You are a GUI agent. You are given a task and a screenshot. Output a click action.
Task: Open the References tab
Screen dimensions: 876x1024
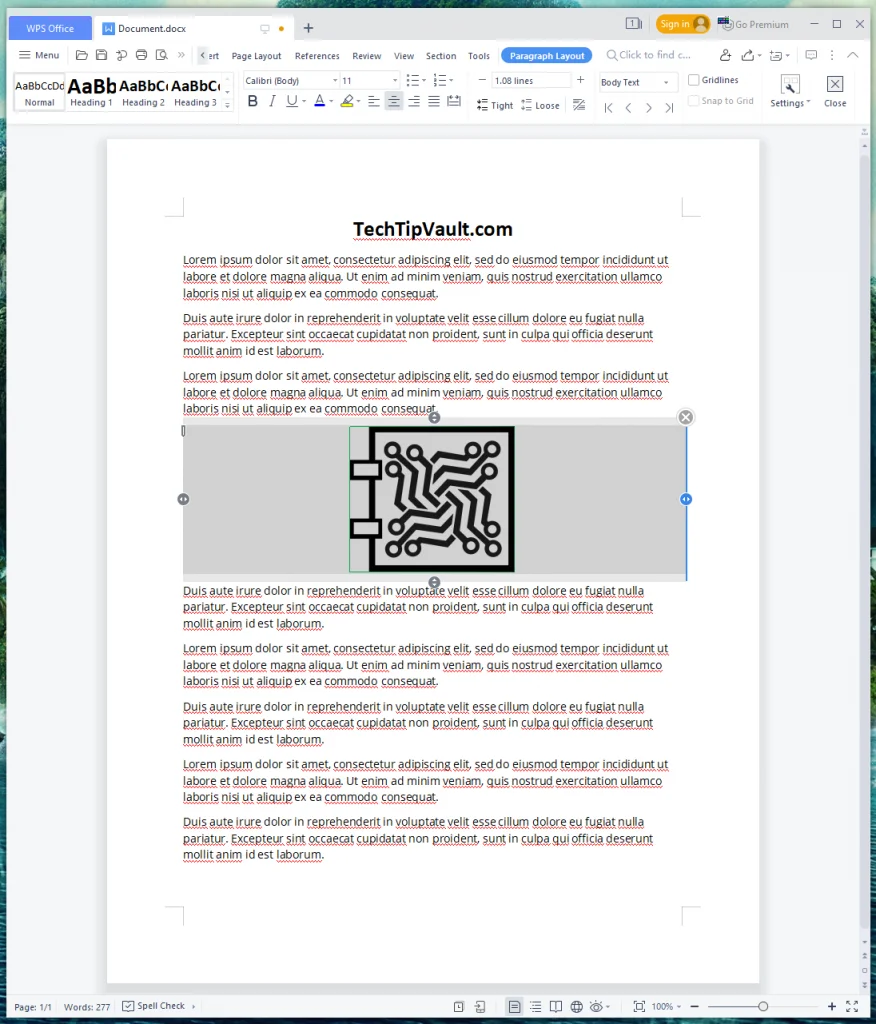[317, 56]
